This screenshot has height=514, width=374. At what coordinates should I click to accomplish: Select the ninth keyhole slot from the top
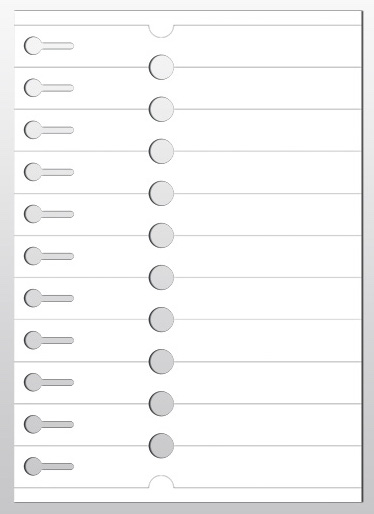(49, 382)
